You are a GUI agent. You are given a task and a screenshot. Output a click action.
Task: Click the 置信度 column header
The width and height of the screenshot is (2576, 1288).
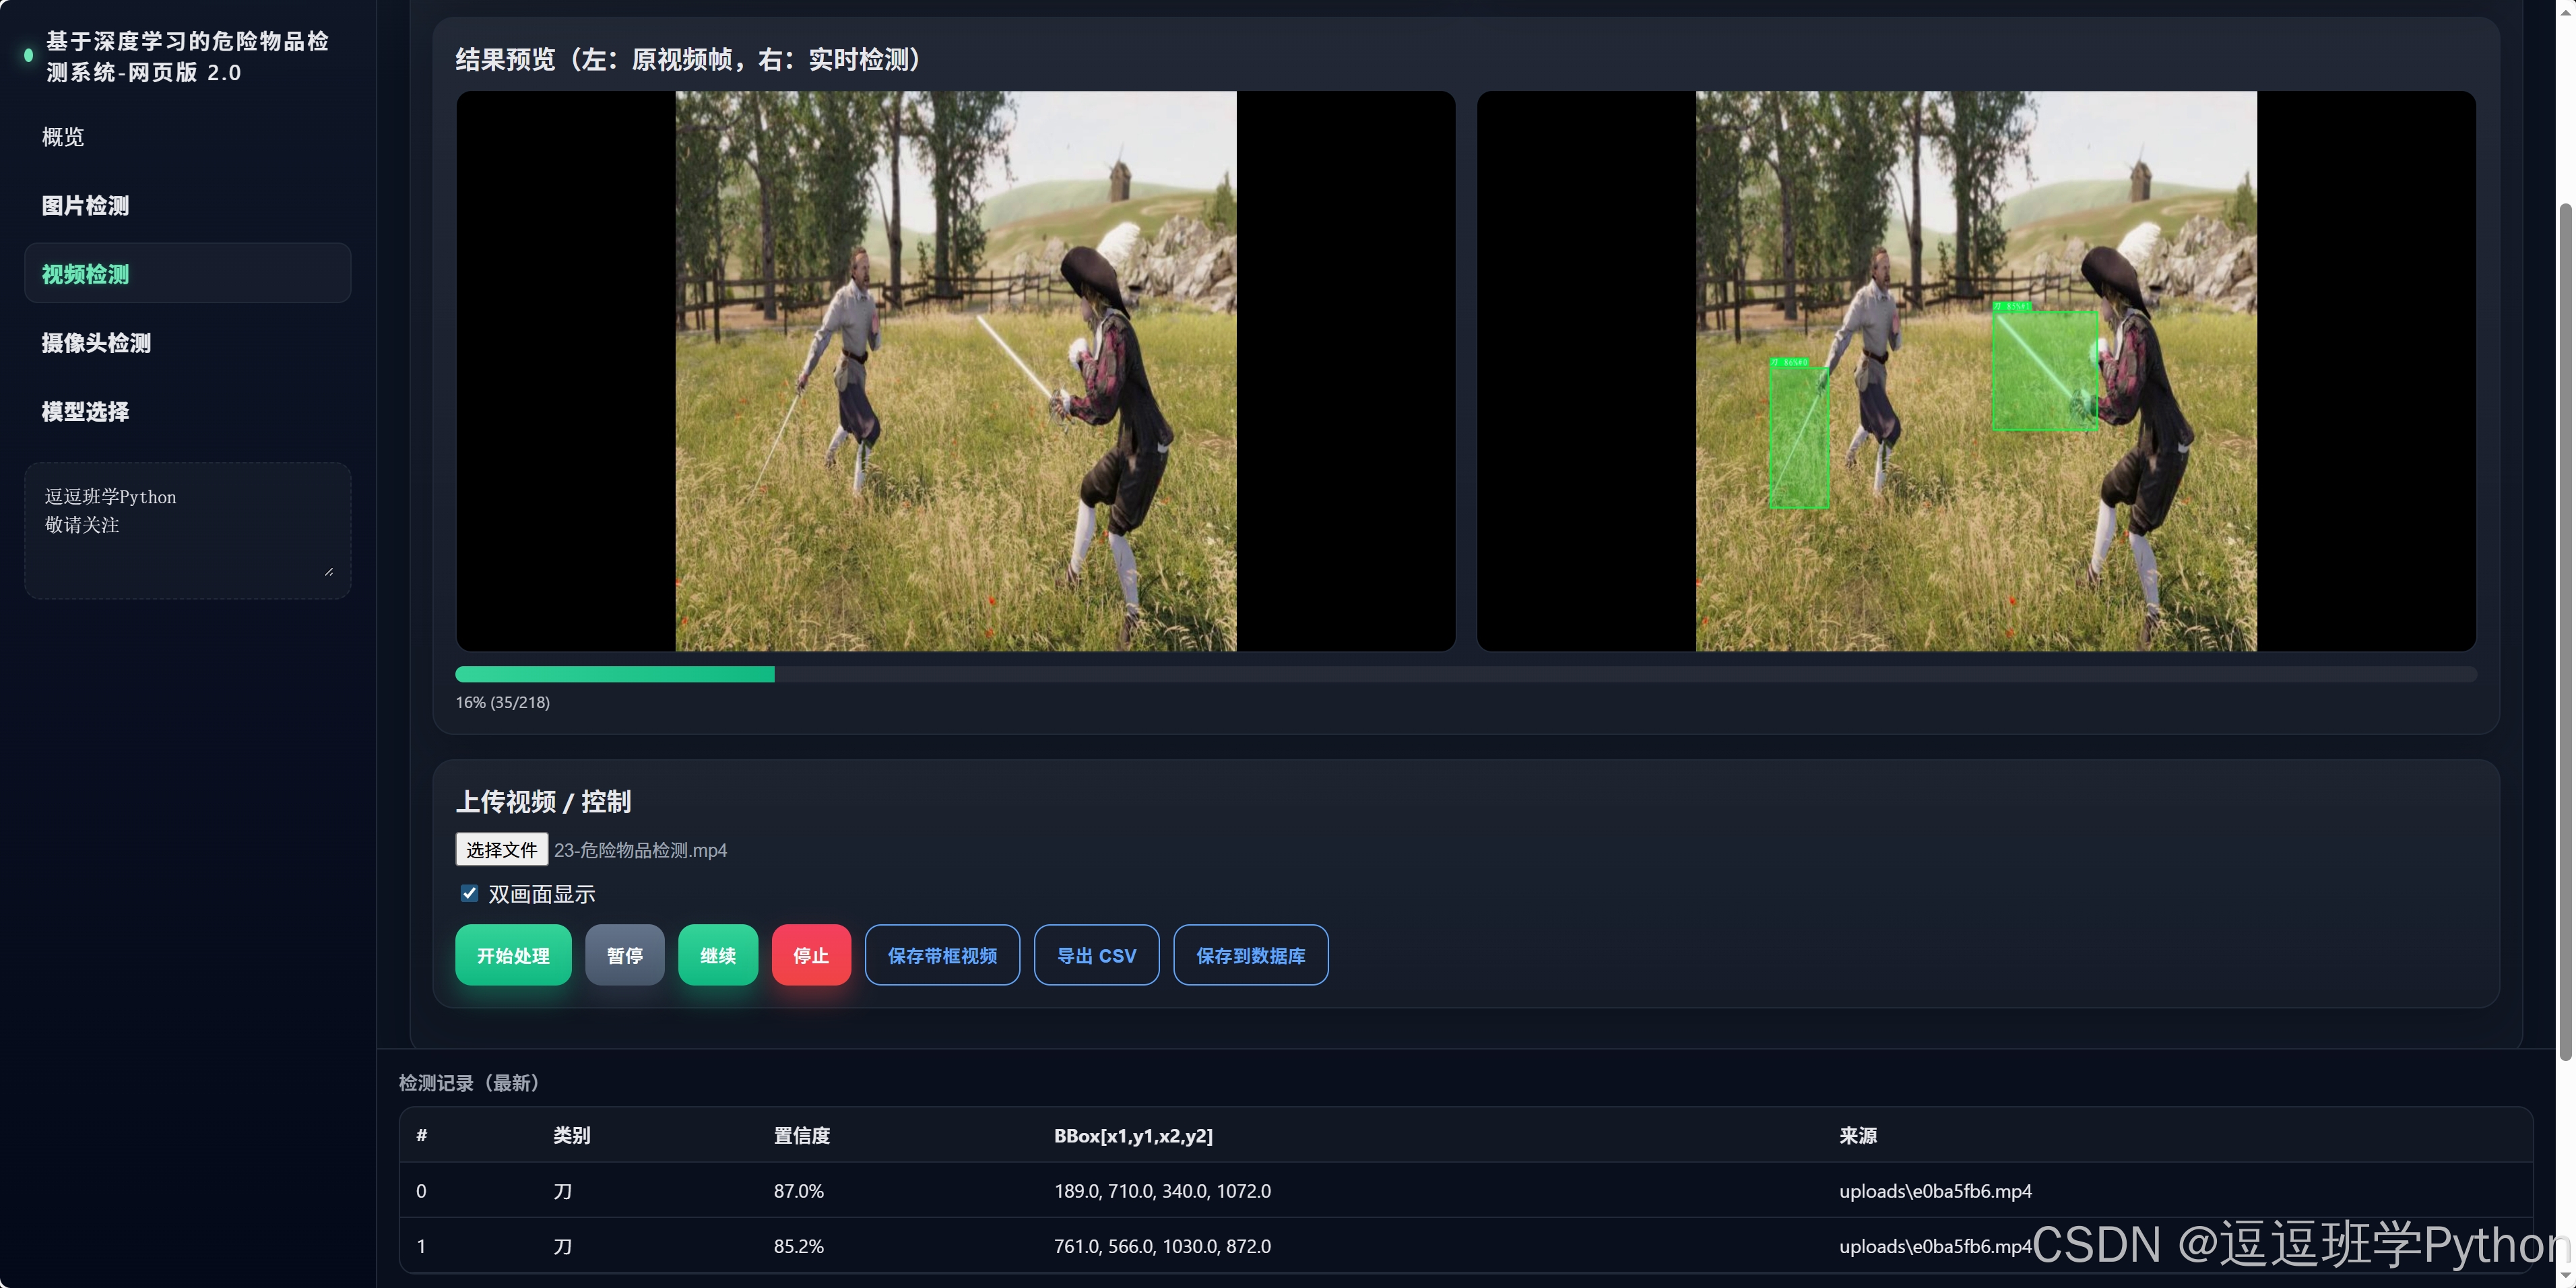802,1135
